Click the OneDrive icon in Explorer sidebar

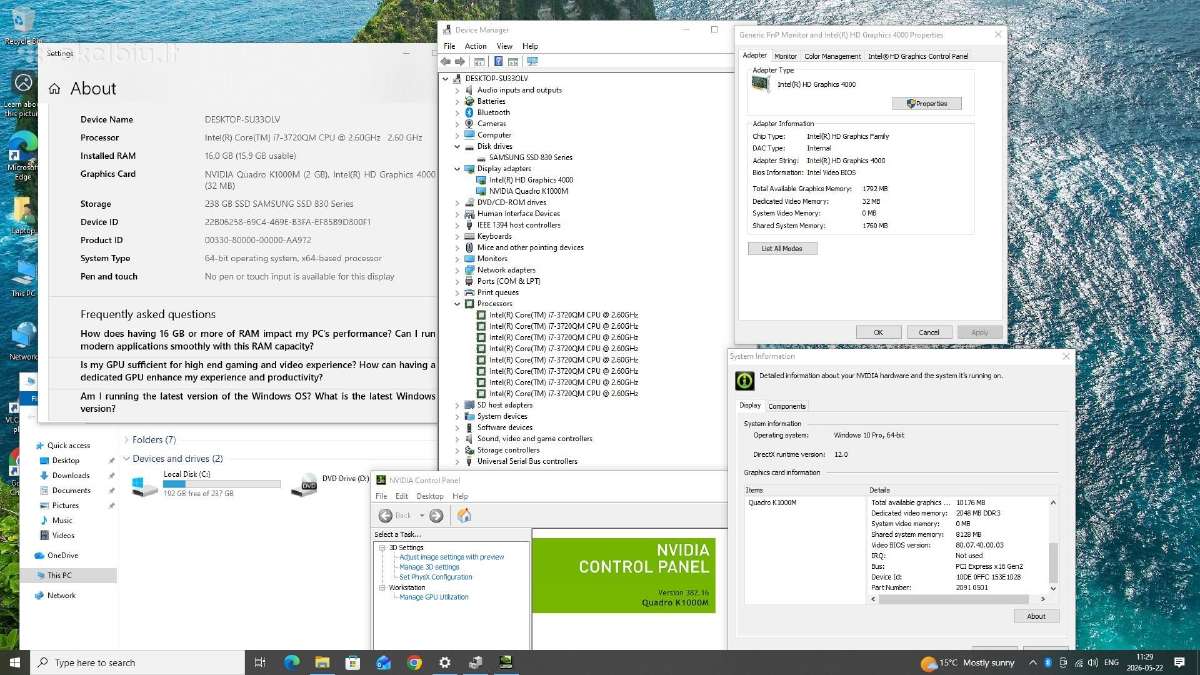[x=39, y=555]
